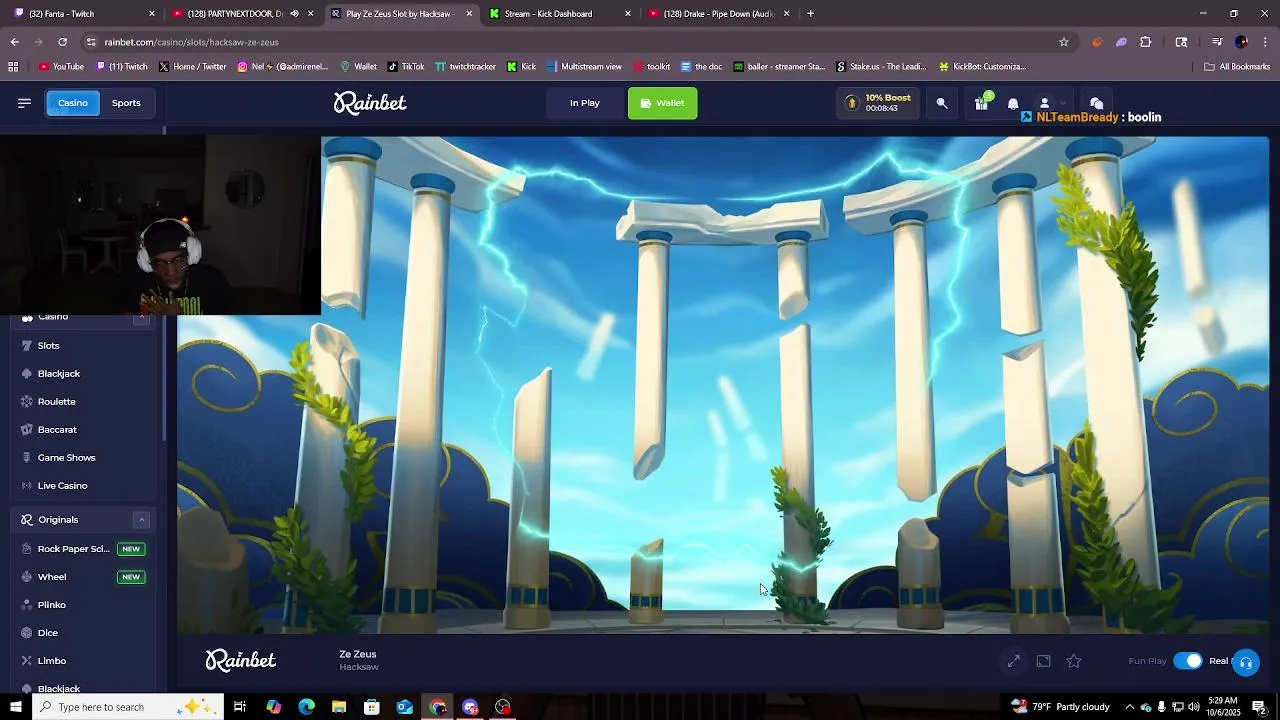1280x720 pixels.
Task: Open Task View on taskbar
Action: pos(240,707)
